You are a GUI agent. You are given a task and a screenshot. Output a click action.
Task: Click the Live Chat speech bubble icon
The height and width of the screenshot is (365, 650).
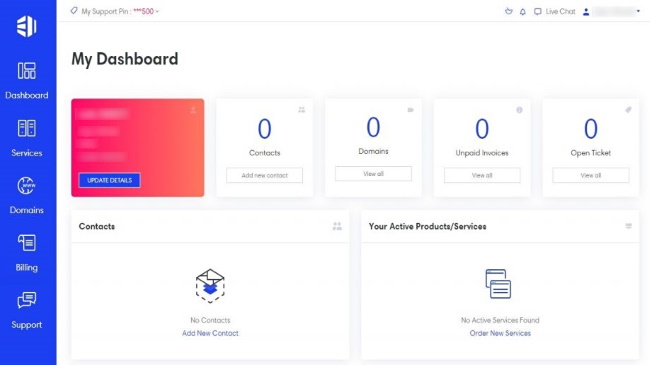coord(538,12)
